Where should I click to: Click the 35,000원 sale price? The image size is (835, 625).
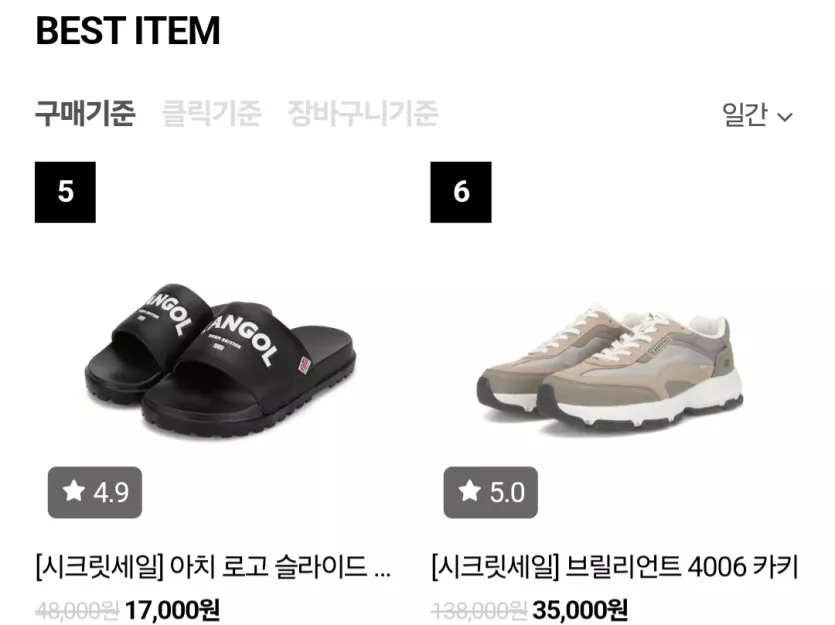pyautogui.click(x=580, y=610)
